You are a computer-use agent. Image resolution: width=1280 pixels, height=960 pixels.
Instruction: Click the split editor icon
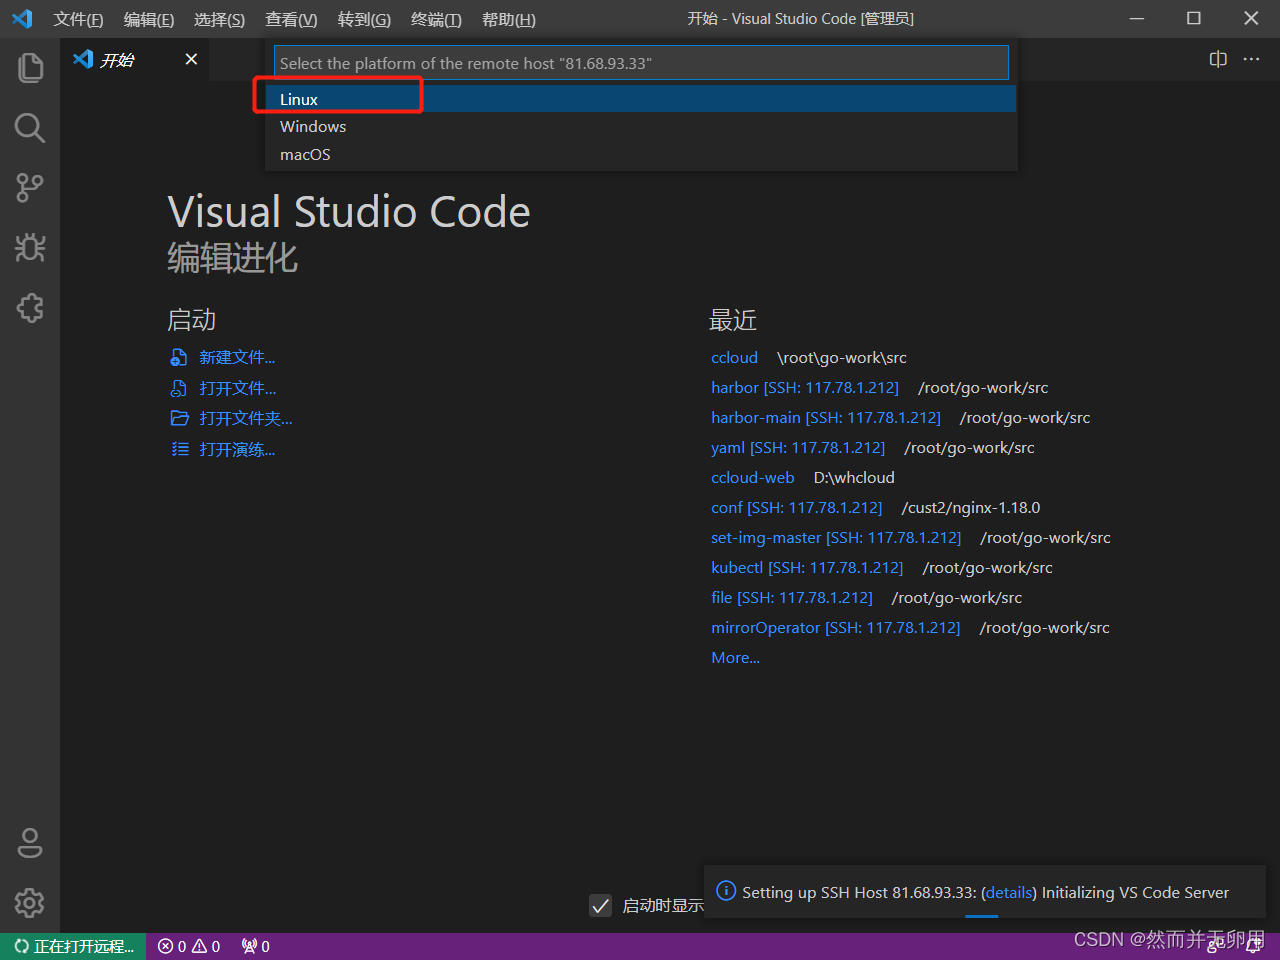[x=1218, y=59]
